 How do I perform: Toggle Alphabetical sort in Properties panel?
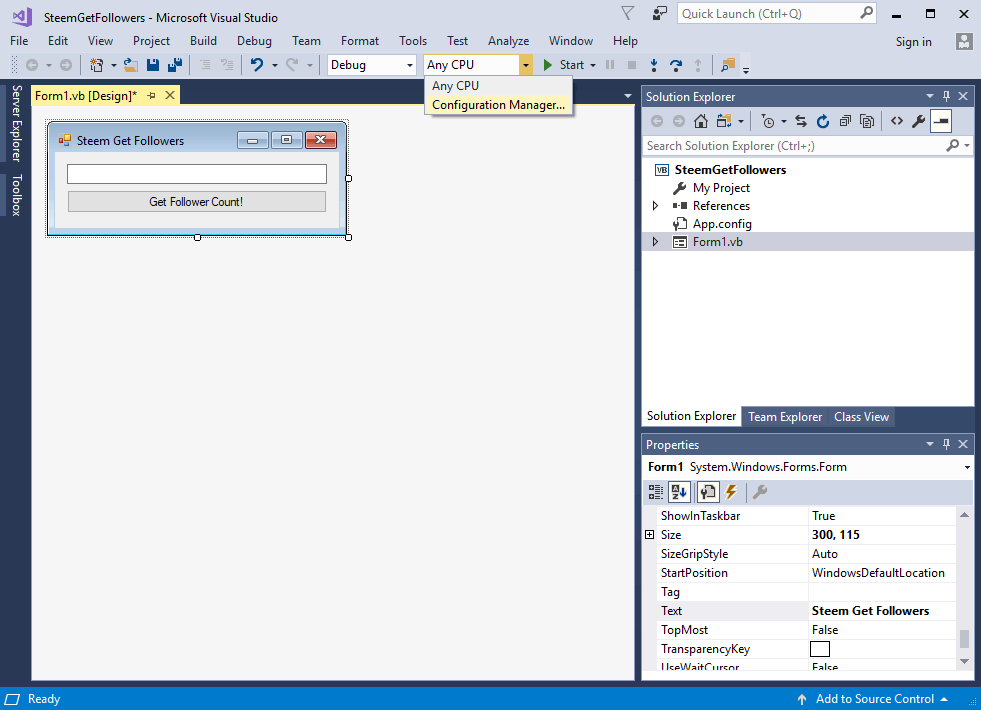point(679,492)
